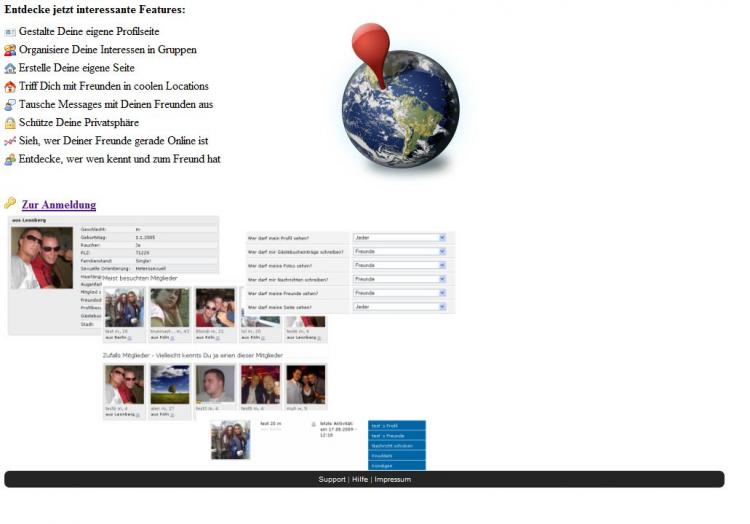This screenshot has width=750, height=524.
Task: Open the Impressum link in the footer
Action: tap(393, 479)
